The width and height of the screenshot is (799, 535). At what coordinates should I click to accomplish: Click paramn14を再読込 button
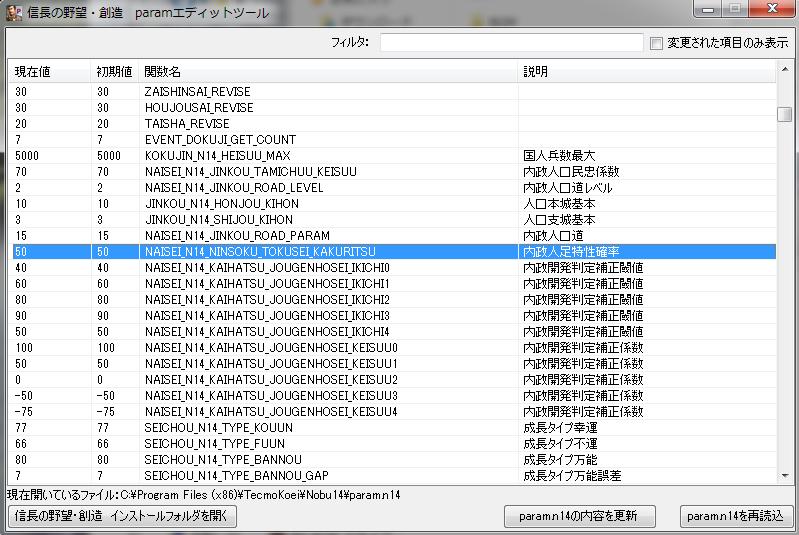click(736, 516)
